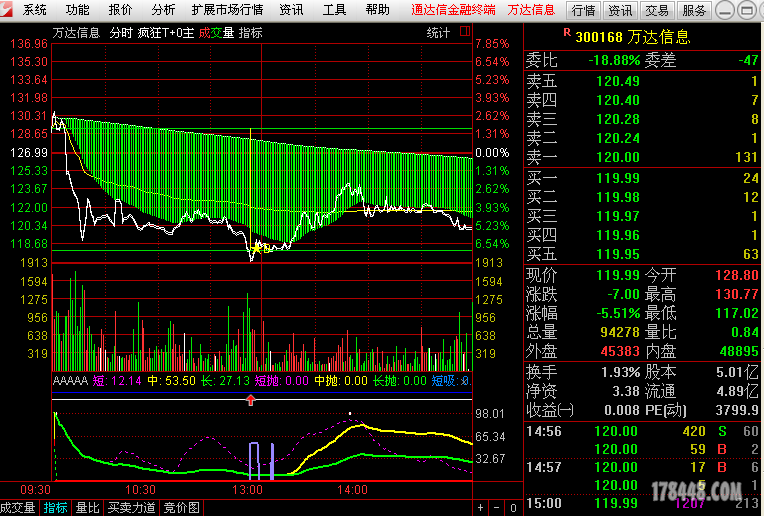Click the 内盘 value 48895

(739, 351)
